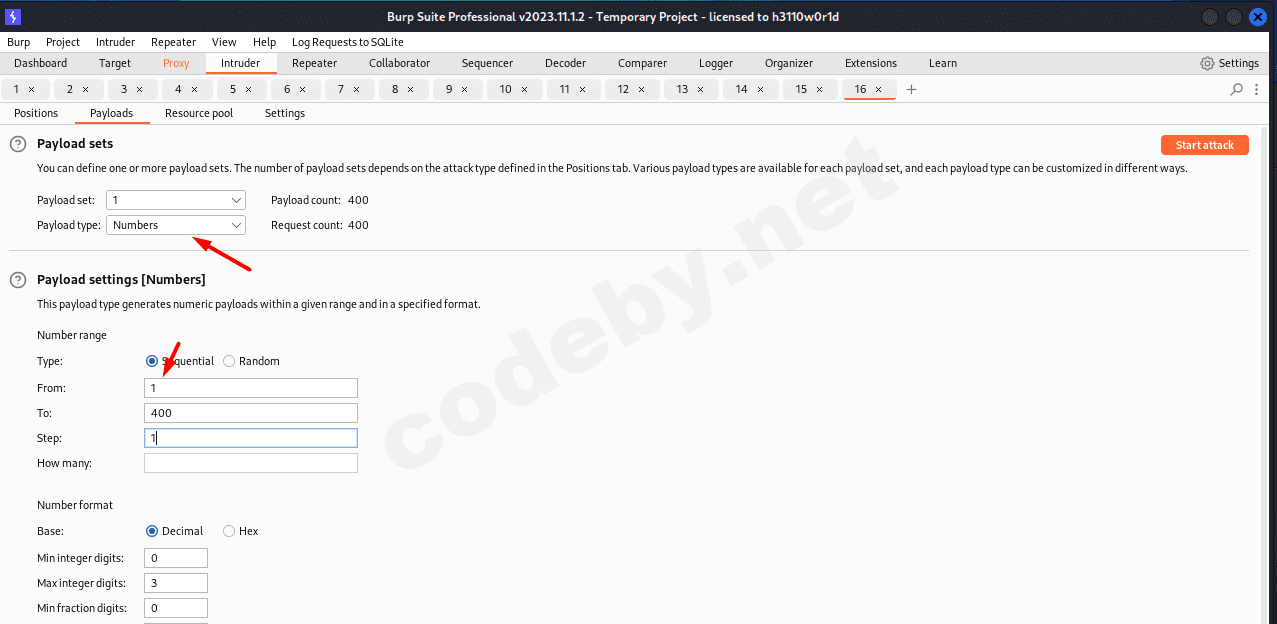Switch to the Decoder tab
The height and width of the screenshot is (624, 1277).
click(x=565, y=63)
